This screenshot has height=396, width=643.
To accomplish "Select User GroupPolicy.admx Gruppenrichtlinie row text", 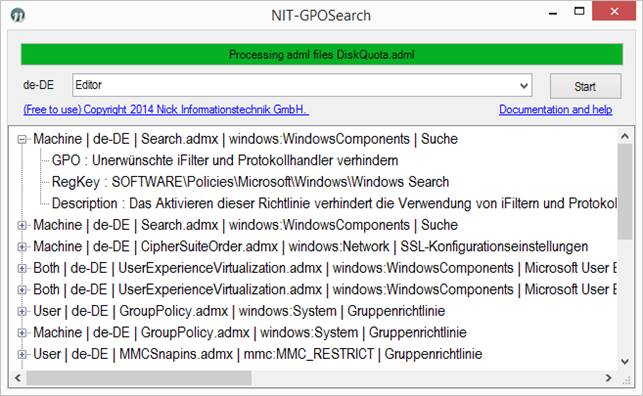I will (239, 311).
